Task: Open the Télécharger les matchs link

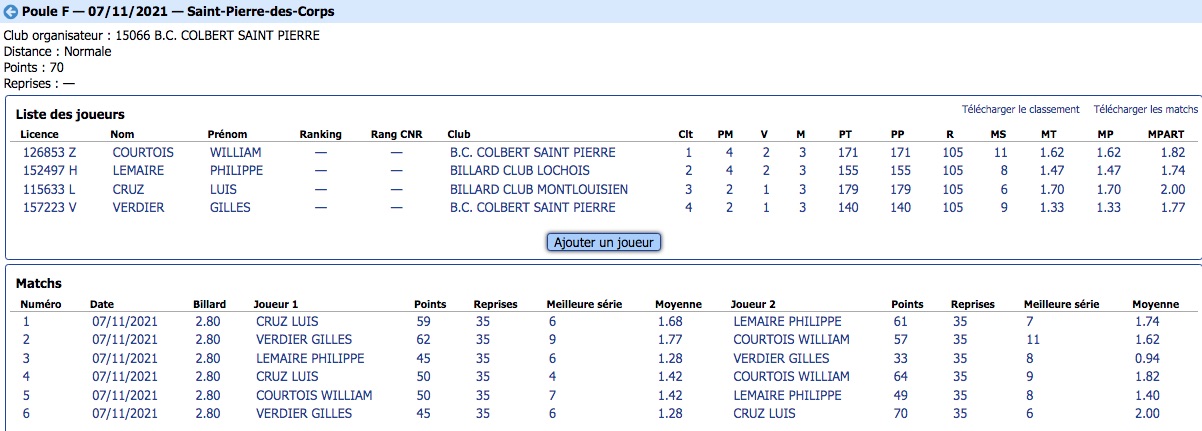Action: pos(1146,109)
